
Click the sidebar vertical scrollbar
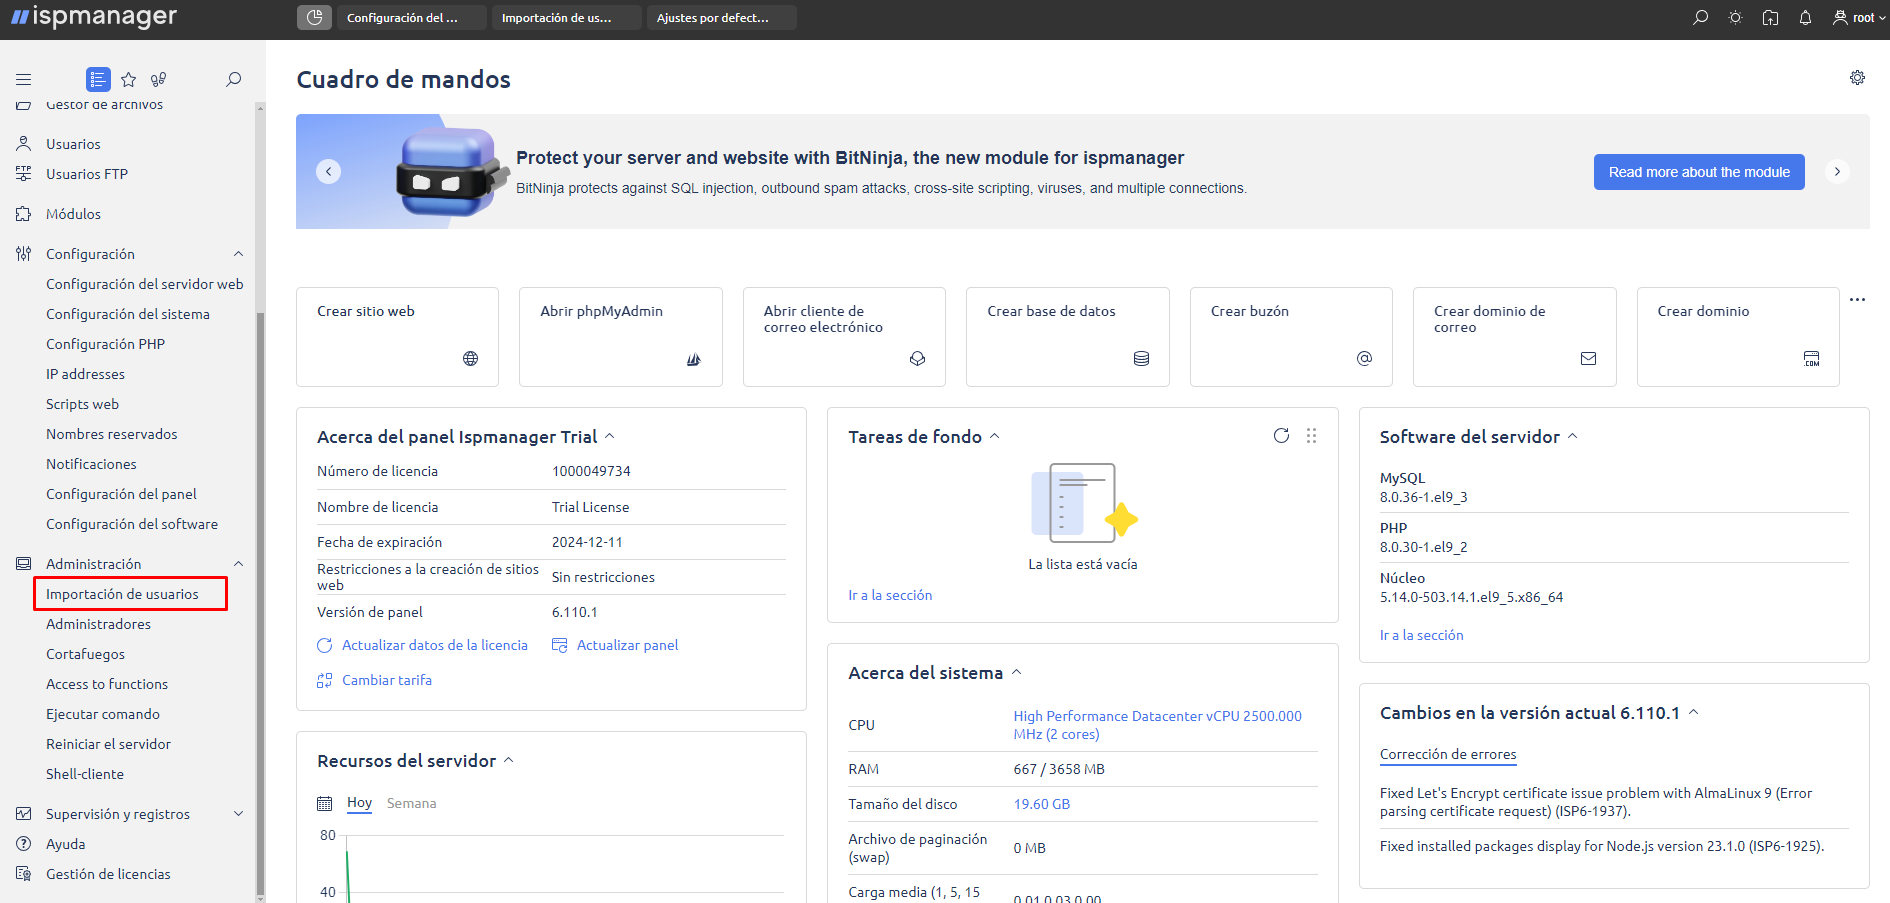point(260,603)
